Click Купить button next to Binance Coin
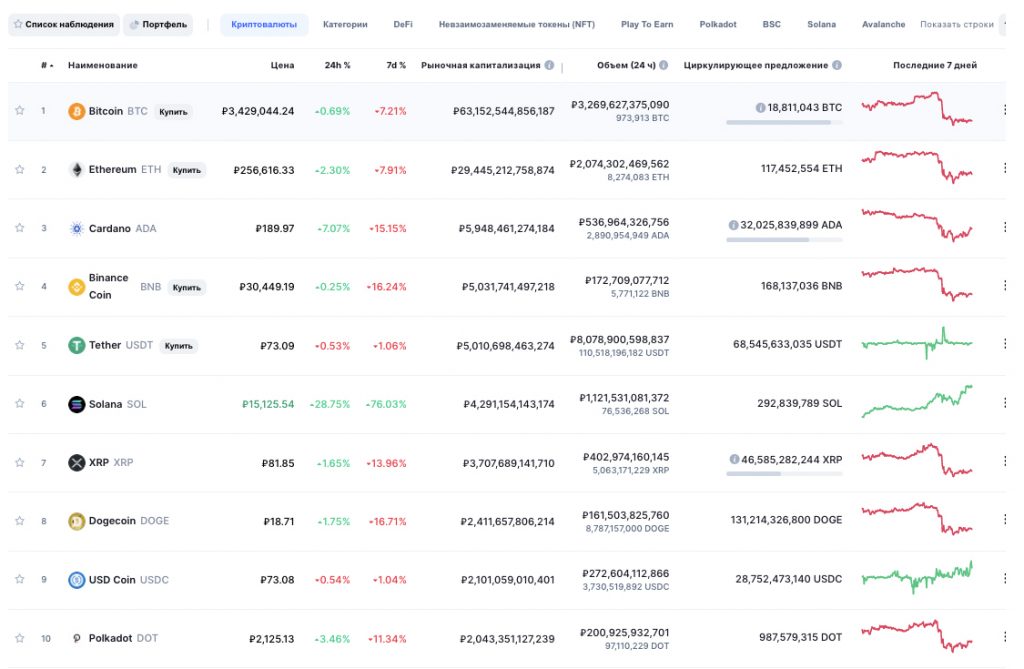The image size is (1024, 669). (x=187, y=287)
